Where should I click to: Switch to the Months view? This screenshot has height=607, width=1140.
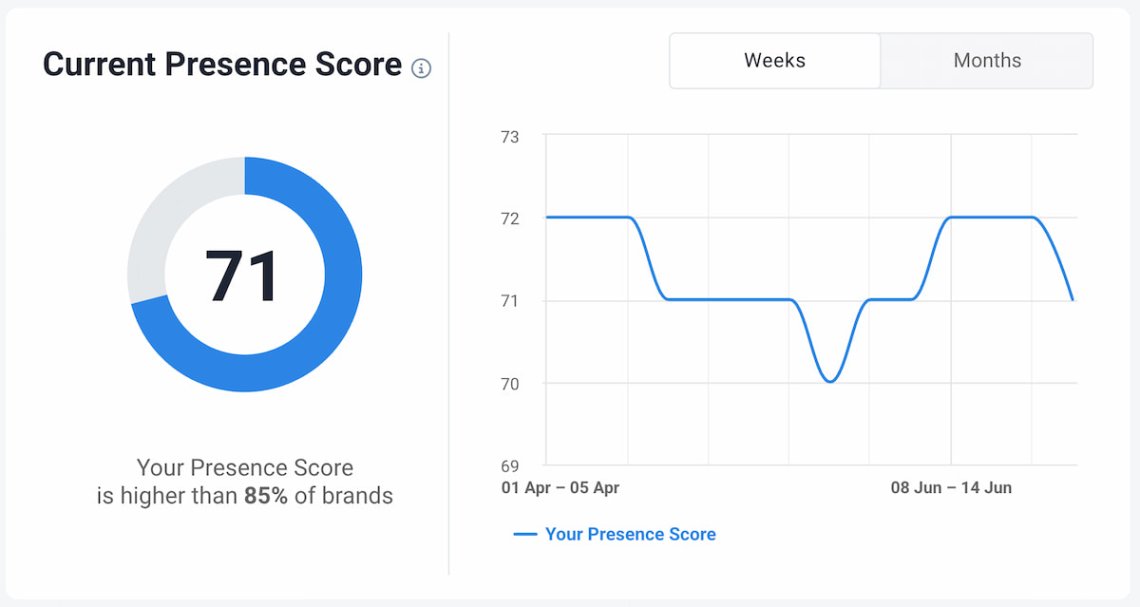pyautogui.click(x=987, y=60)
